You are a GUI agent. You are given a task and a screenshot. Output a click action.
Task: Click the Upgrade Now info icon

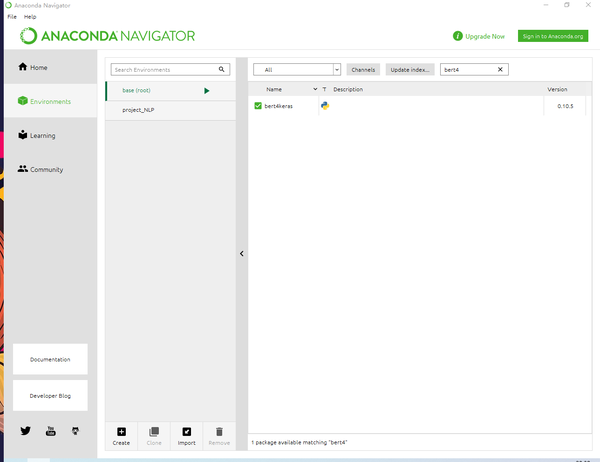(457, 36)
